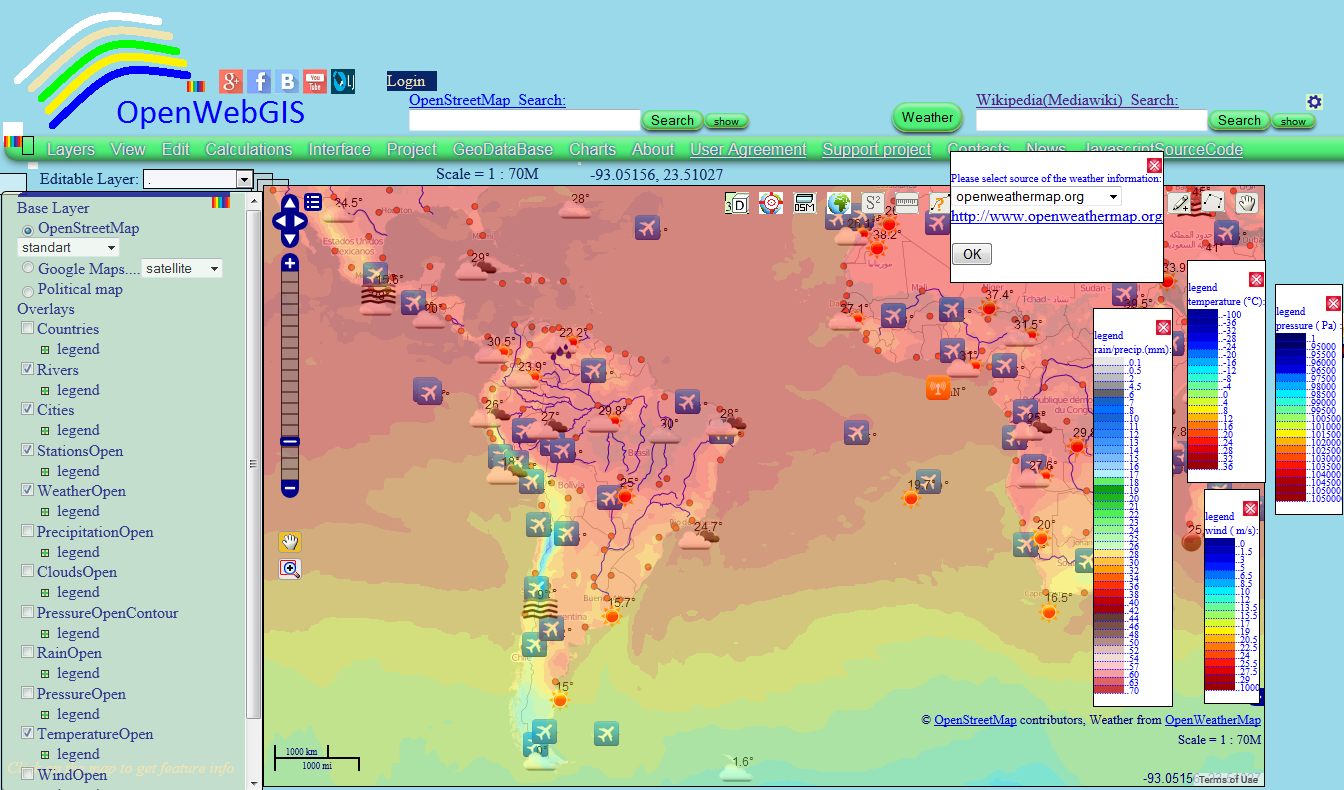This screenshot has width=1344, height=790.
Task: Open the measure distance ruler tool
Action: 906,202
